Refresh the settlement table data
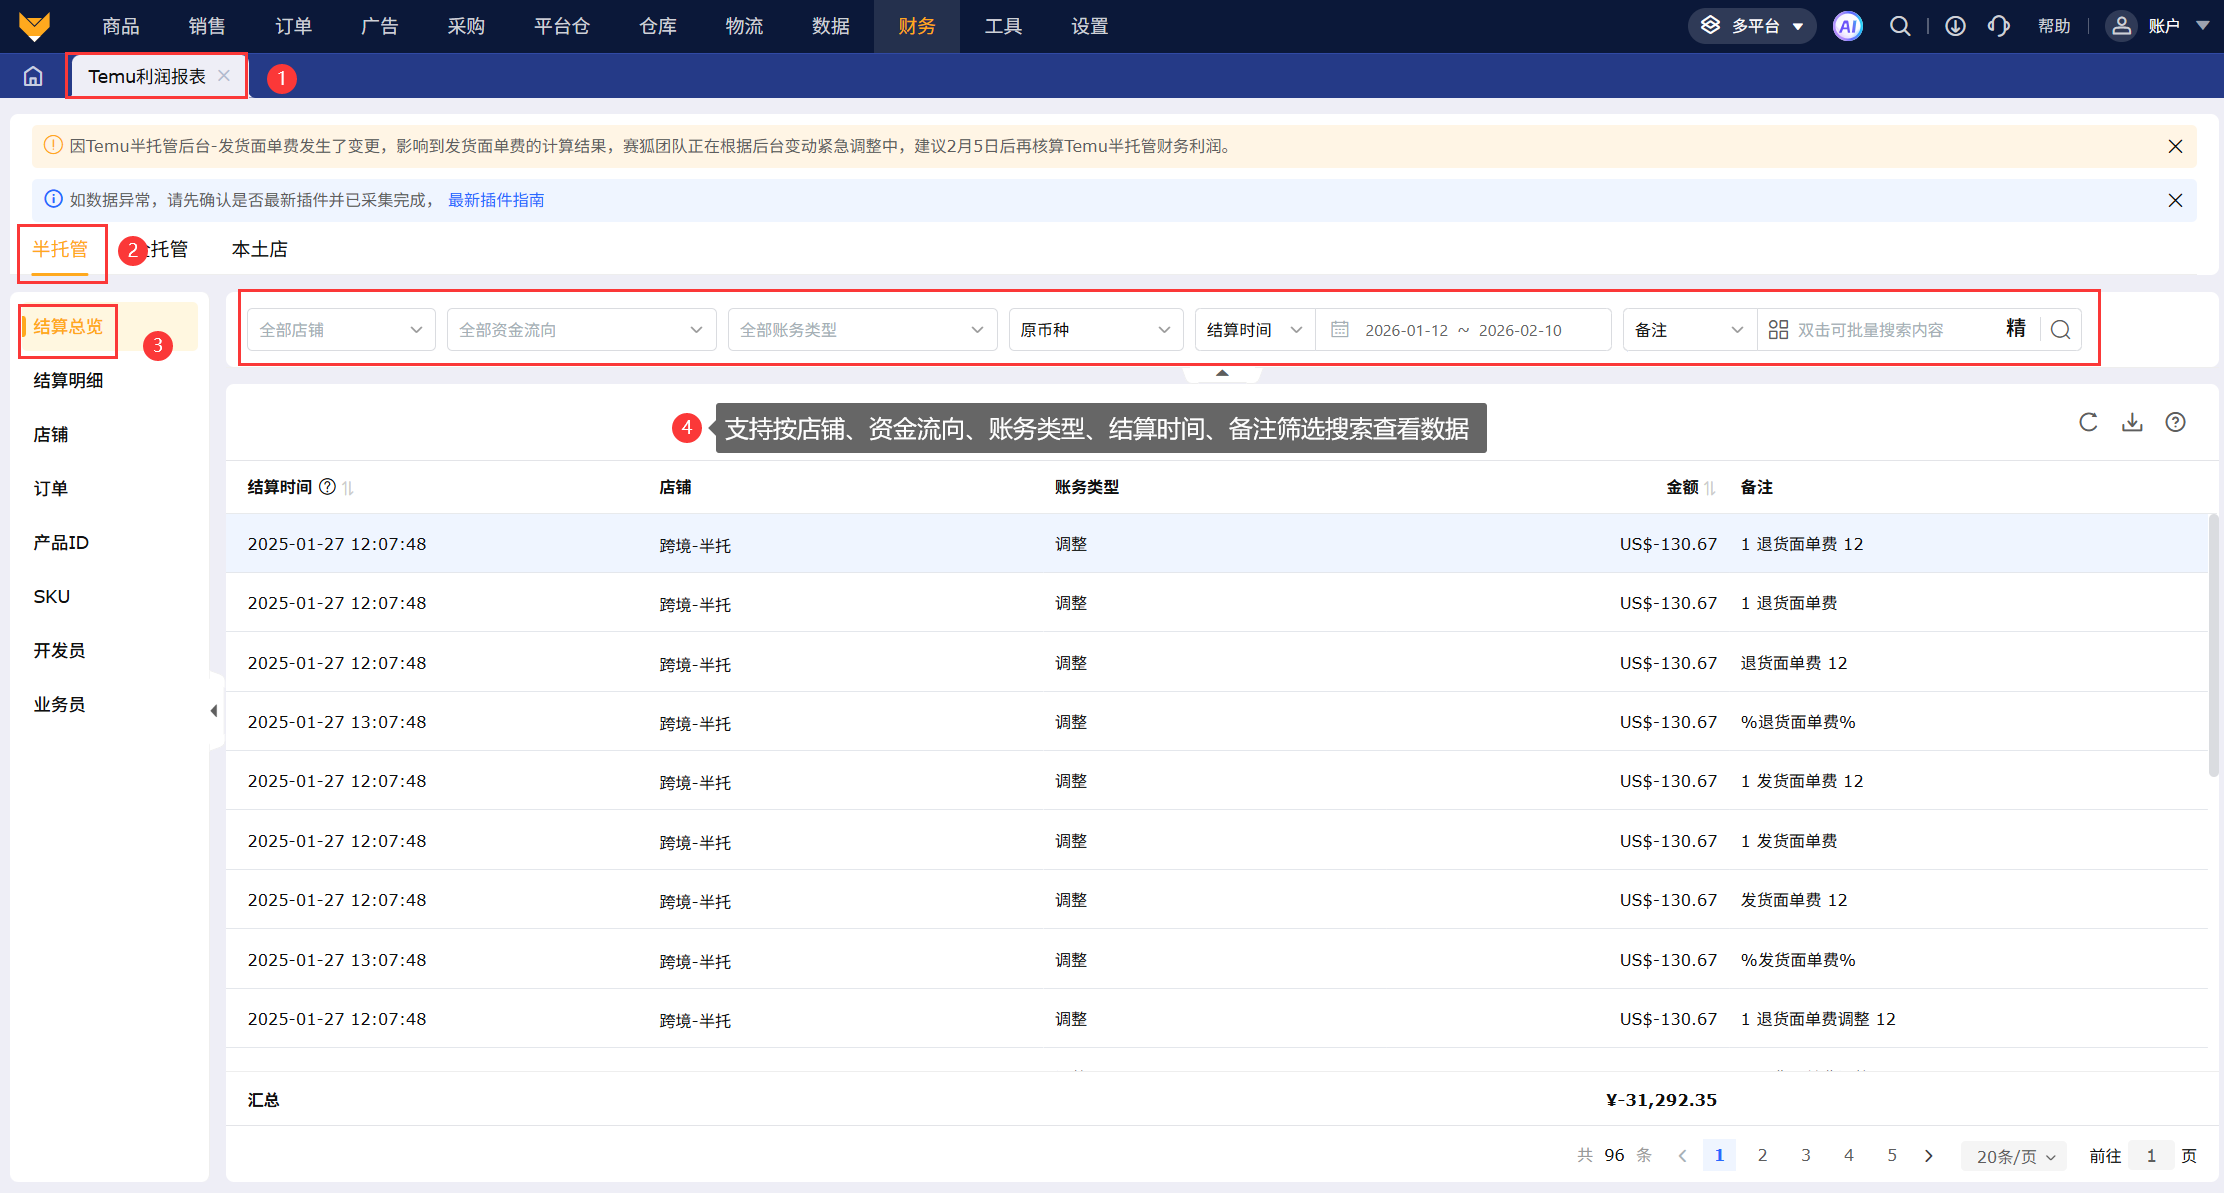This screenshot has height=1193, width=2224. coord(2088,422)
